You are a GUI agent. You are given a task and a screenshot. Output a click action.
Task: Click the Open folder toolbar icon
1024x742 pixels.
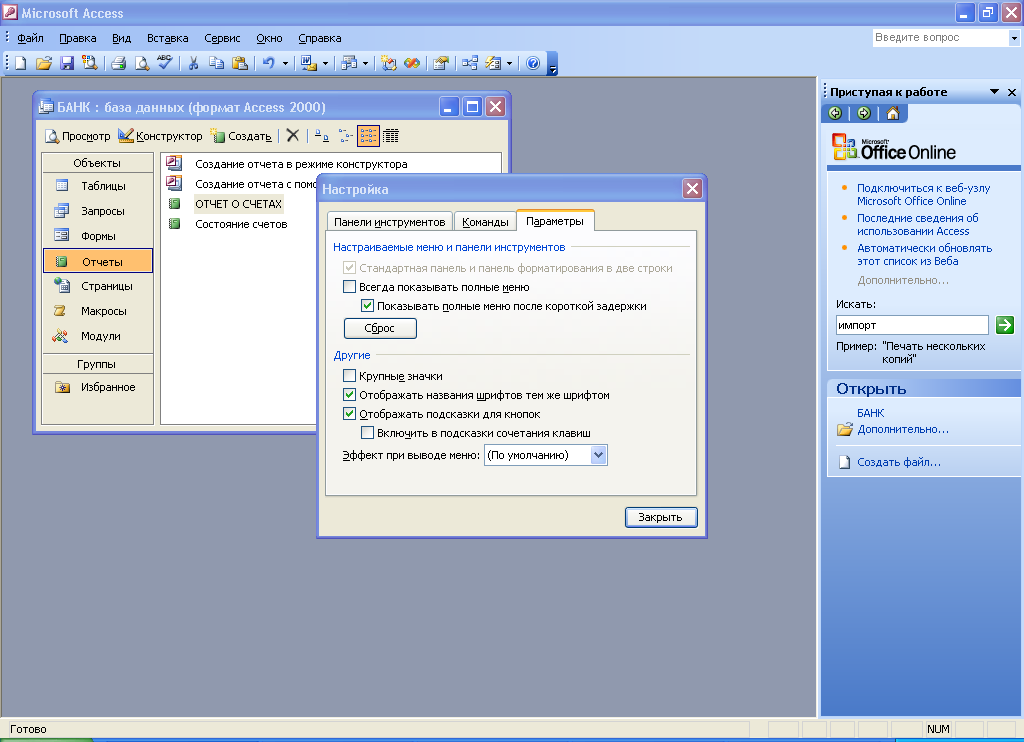tap(44, 63)
